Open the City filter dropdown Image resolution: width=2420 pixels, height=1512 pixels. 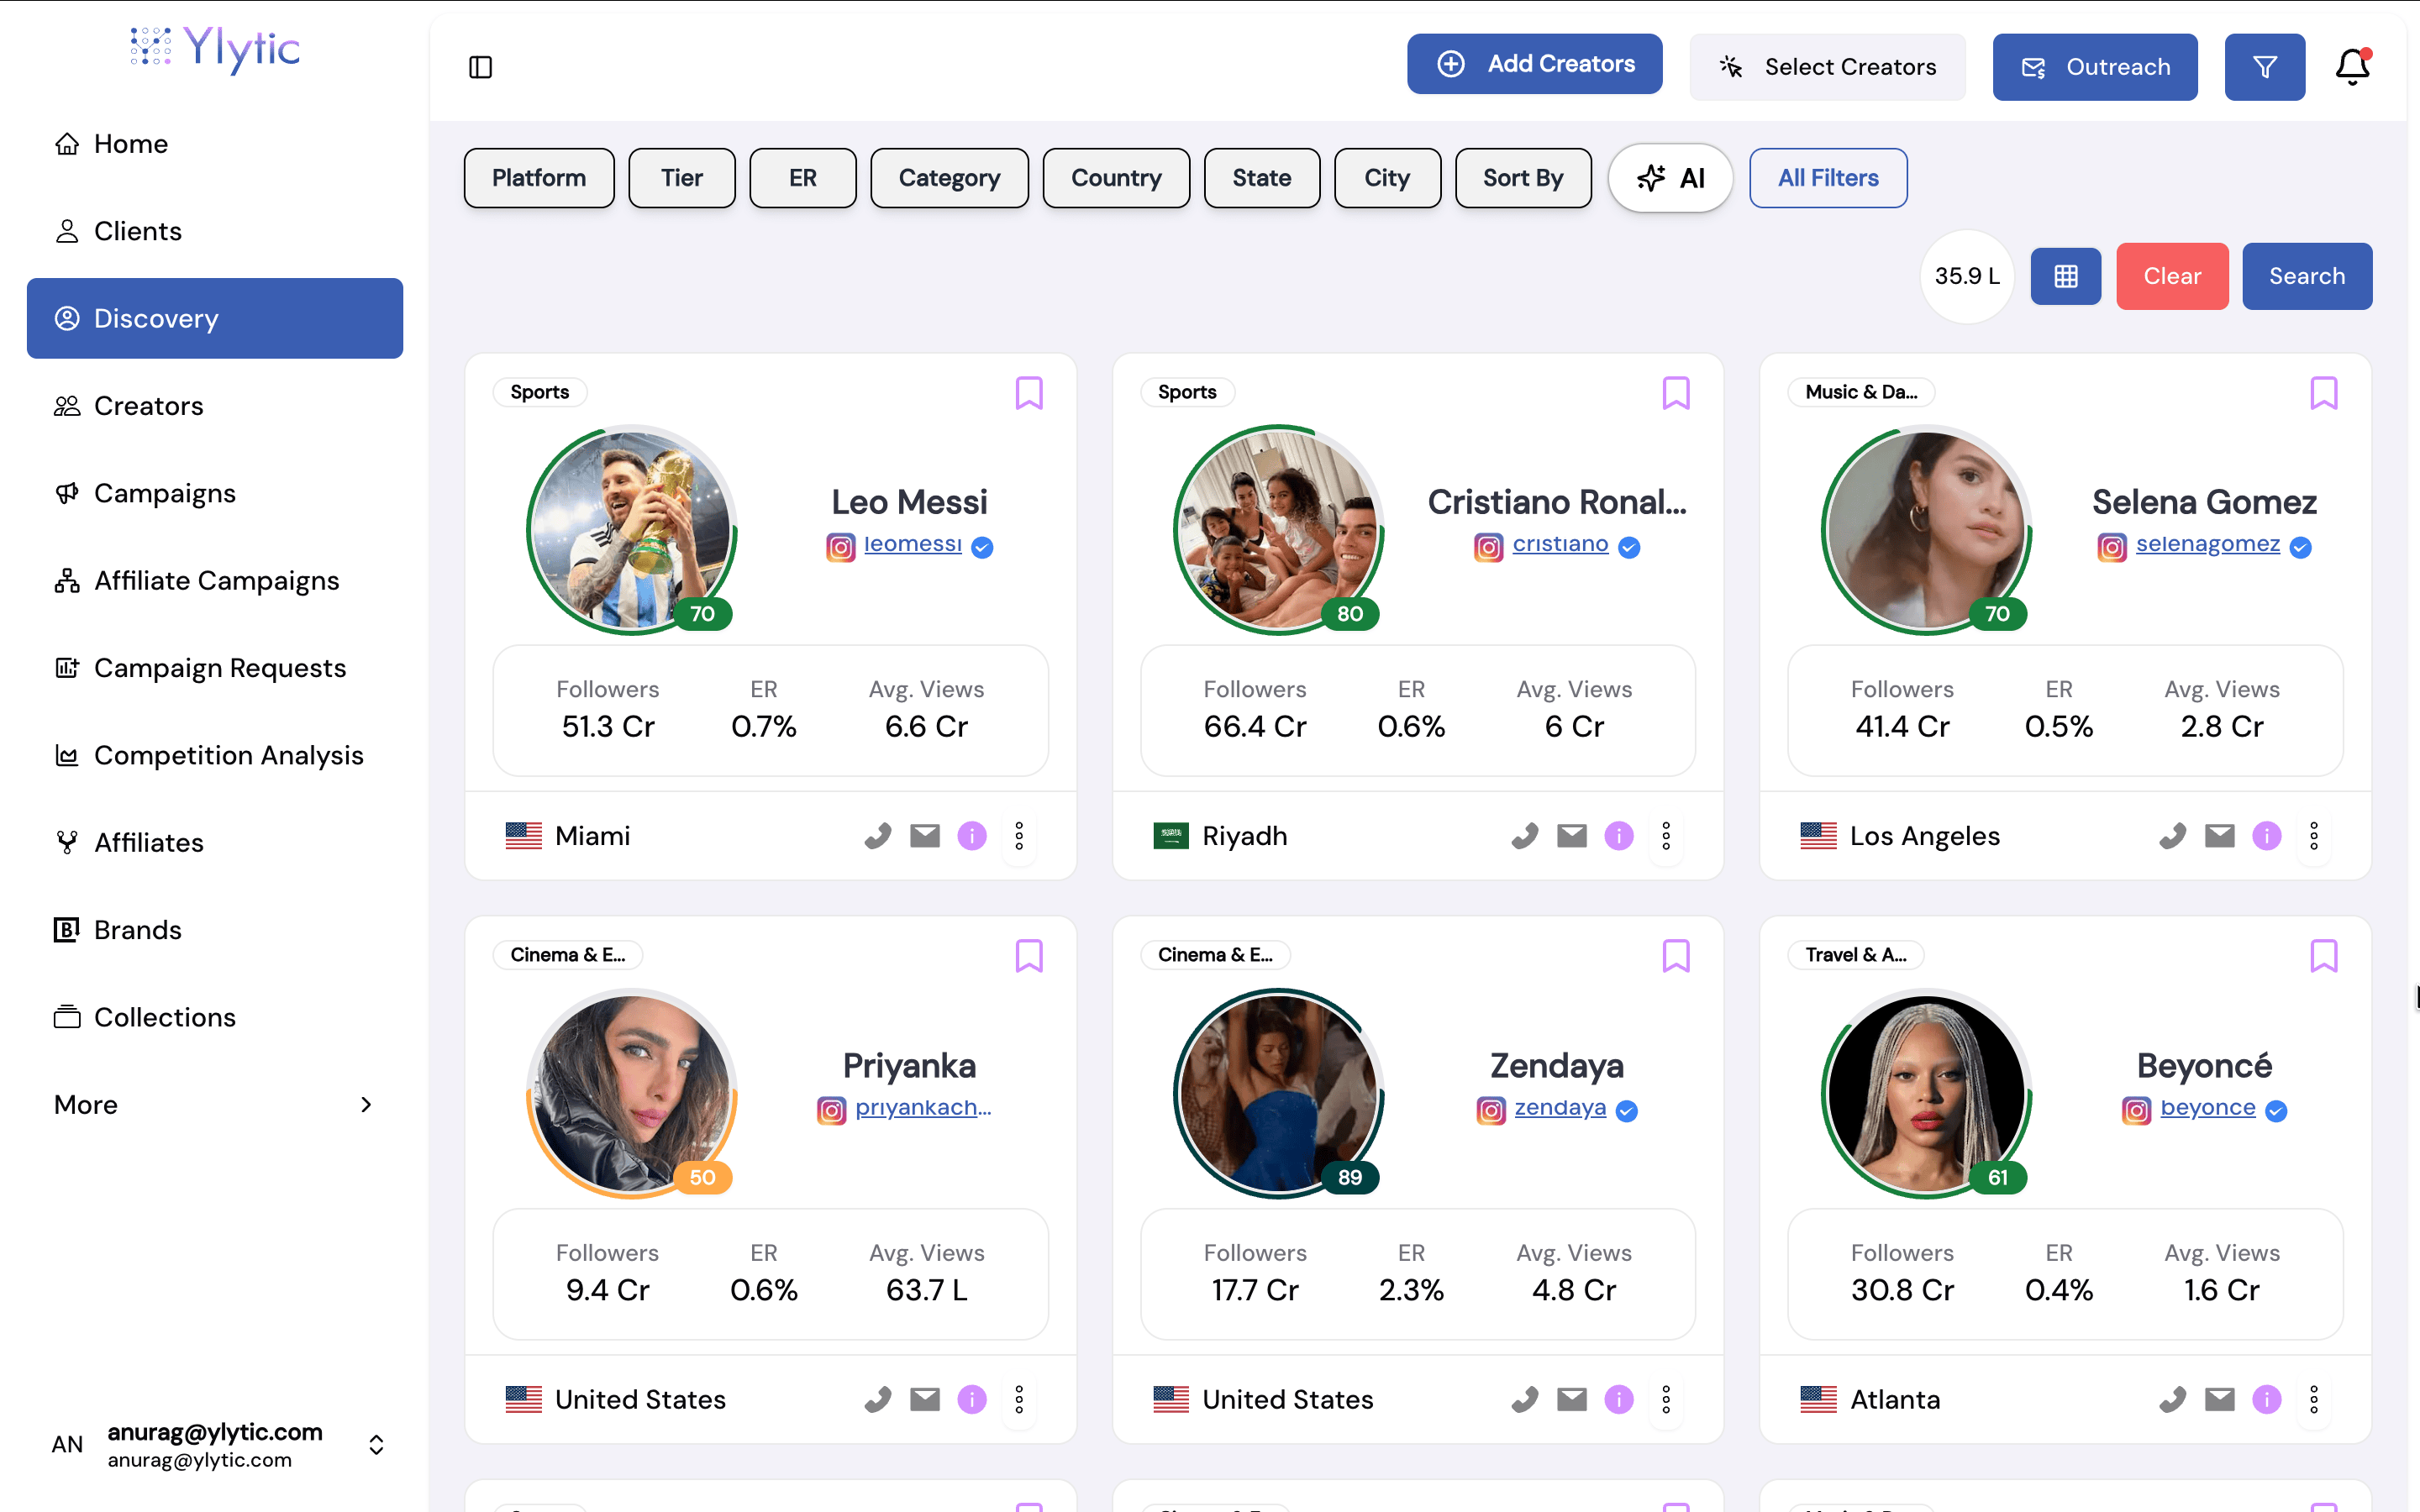(1387, 178)
